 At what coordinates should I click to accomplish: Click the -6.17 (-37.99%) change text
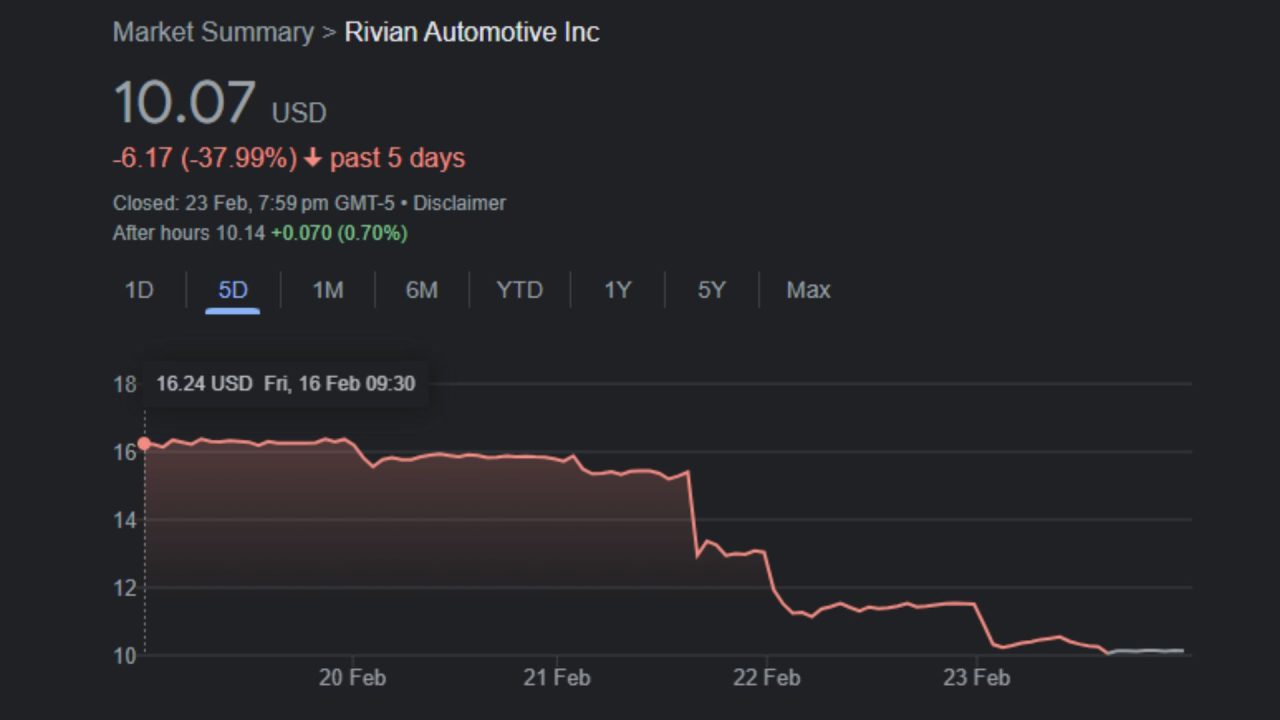(x=205, y=158)
